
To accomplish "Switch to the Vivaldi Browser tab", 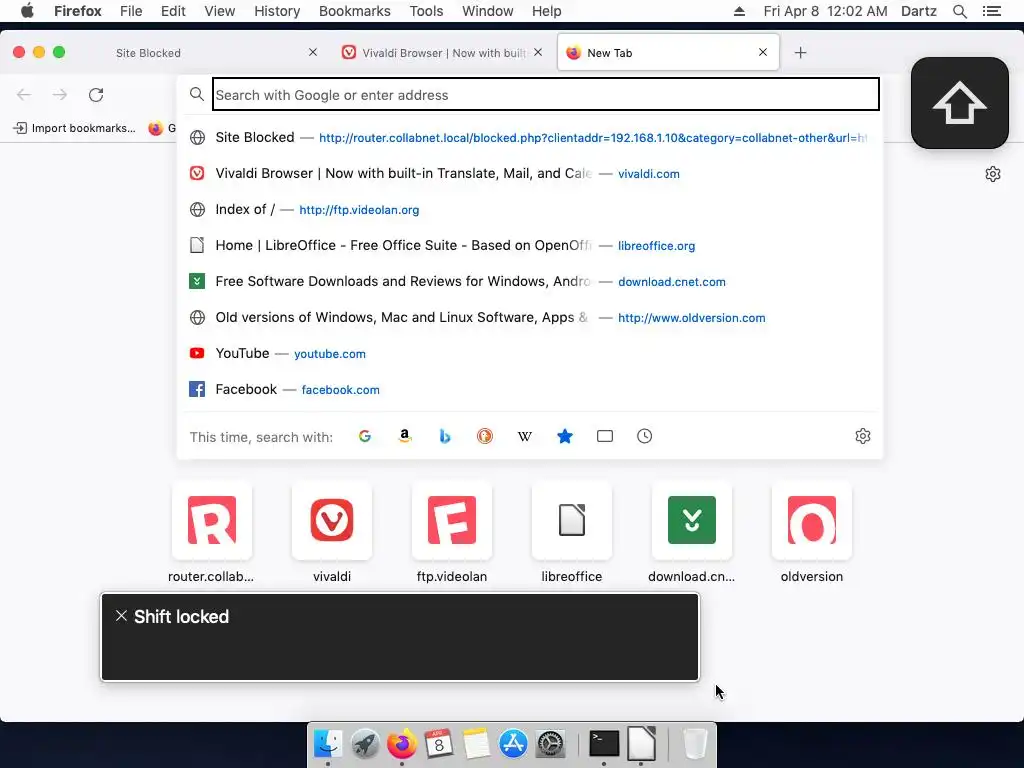I will 443,53.
